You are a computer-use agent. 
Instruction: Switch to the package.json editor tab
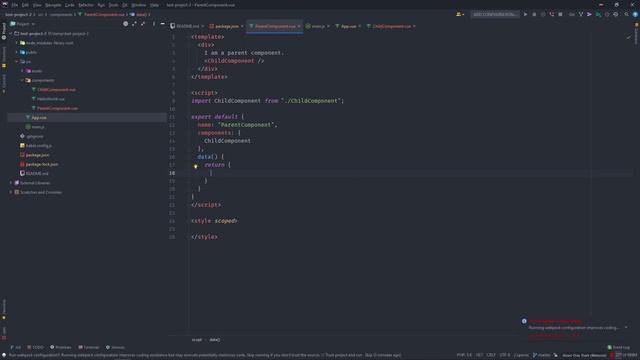pyautogui.click(x=227, y=26)
